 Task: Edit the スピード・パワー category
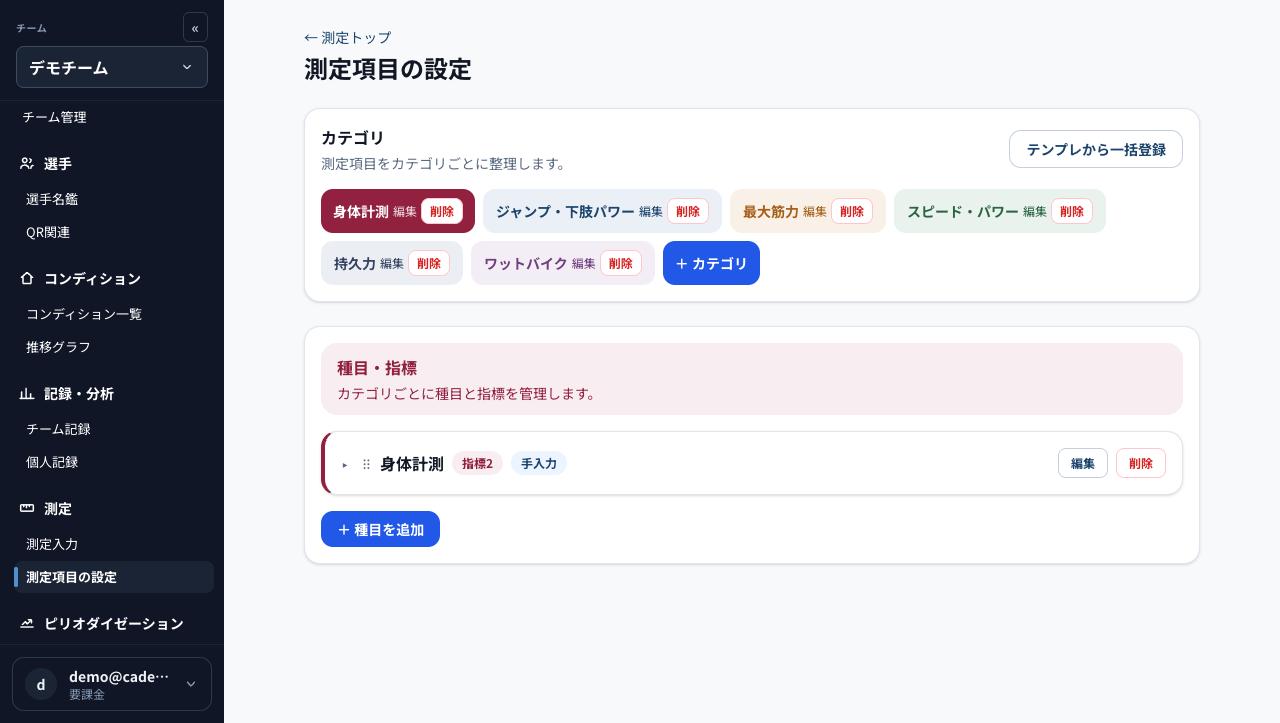click(x=1035, y=211)
